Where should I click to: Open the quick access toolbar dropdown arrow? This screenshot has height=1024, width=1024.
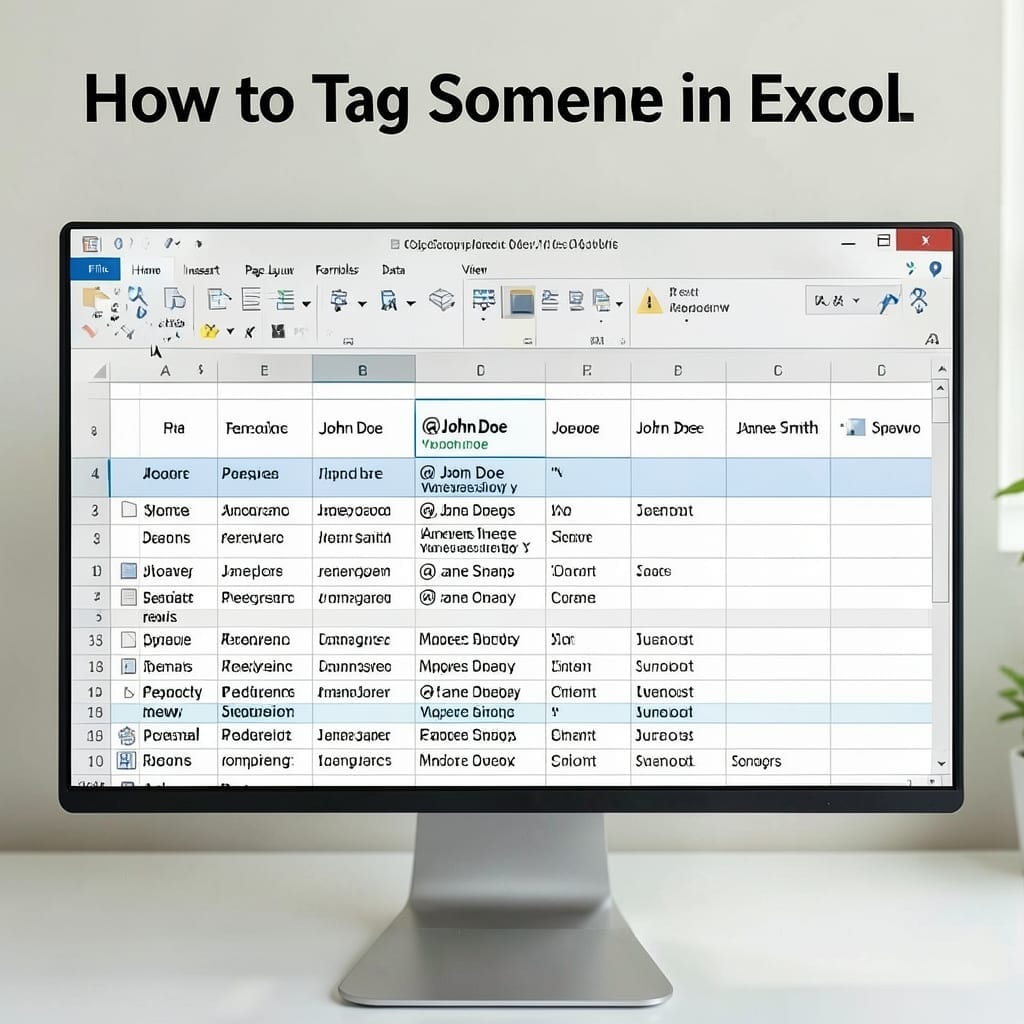tap(199, 244)
